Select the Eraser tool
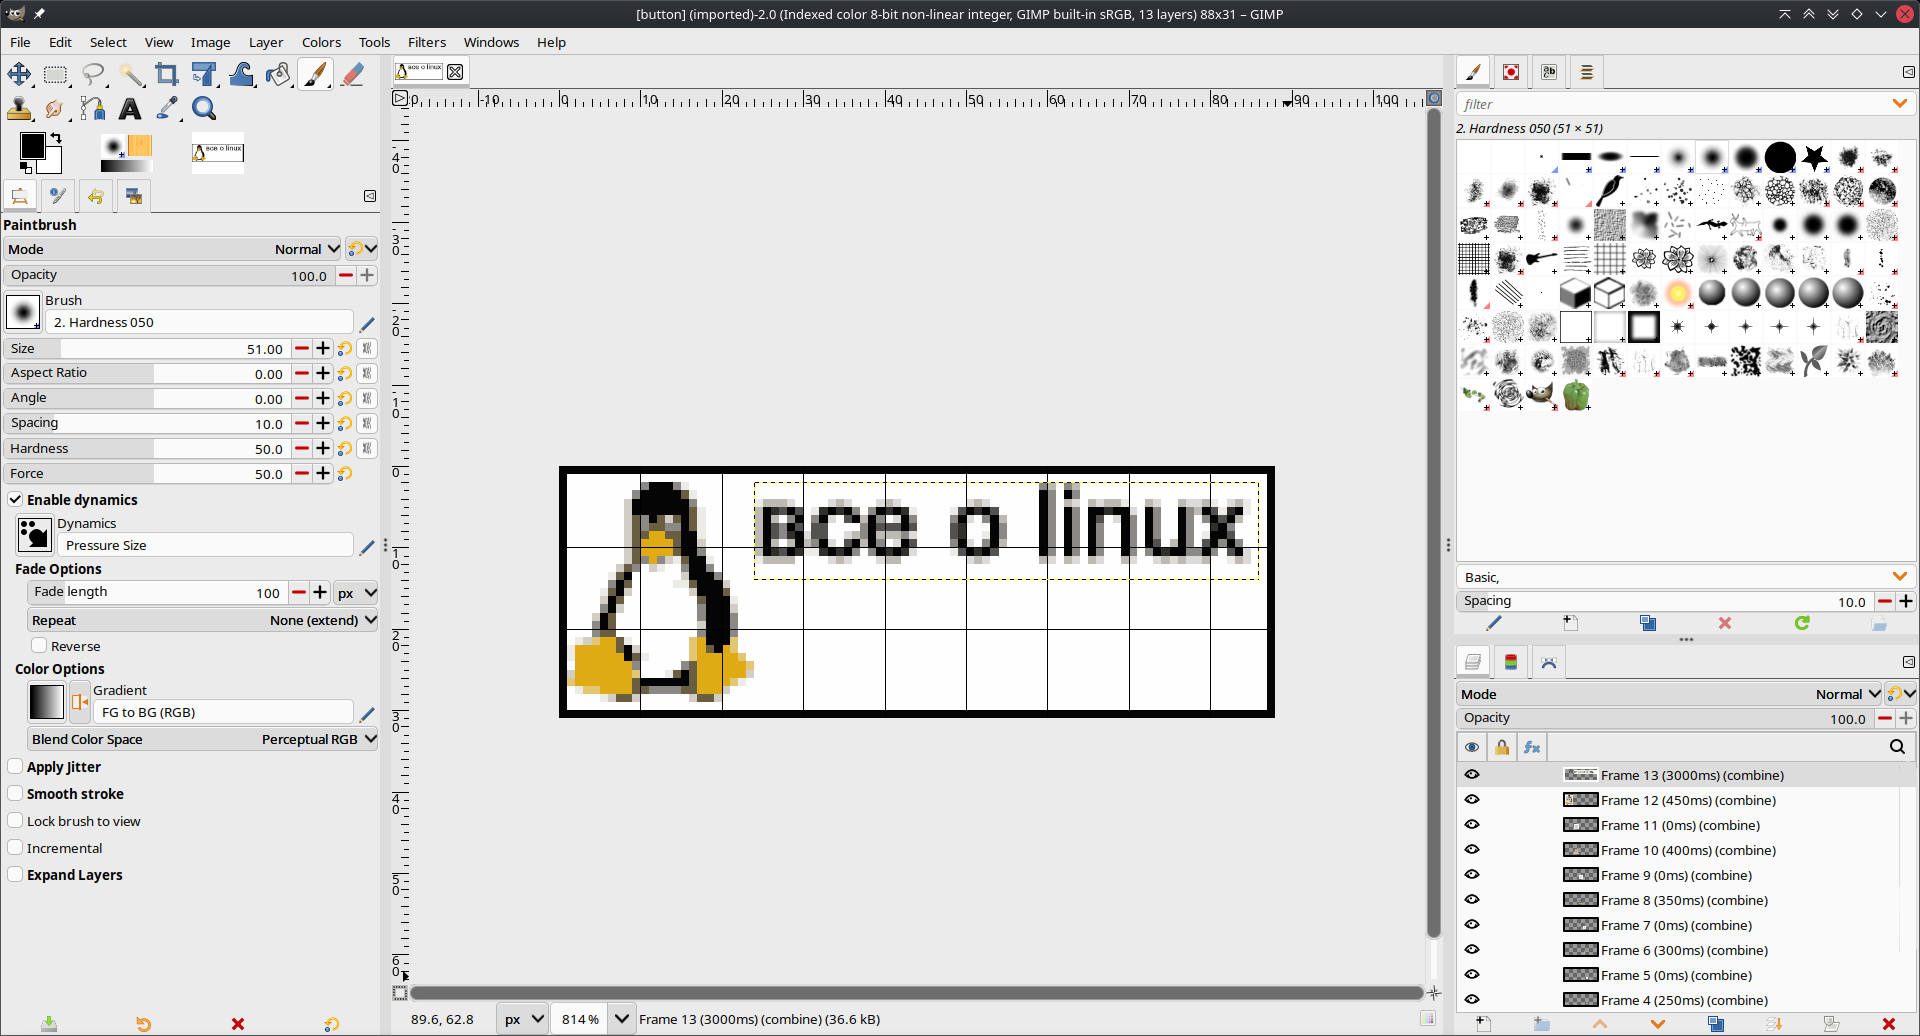The image size is (1920, 1036). 352,74
